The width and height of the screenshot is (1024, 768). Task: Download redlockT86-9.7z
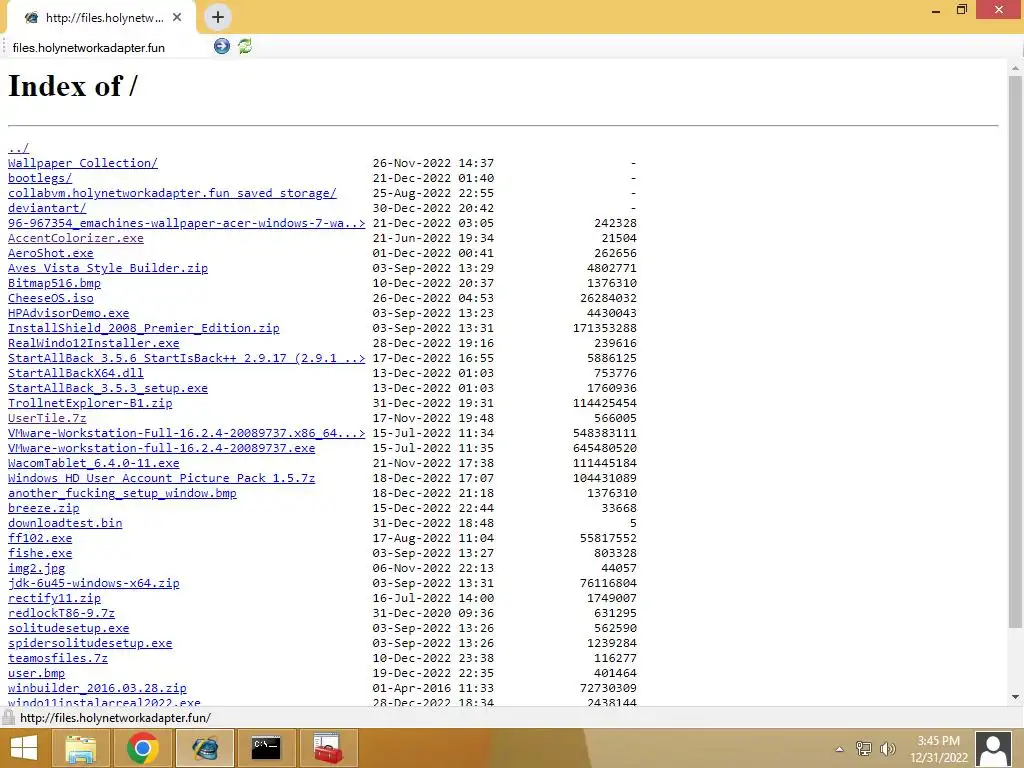61,614
